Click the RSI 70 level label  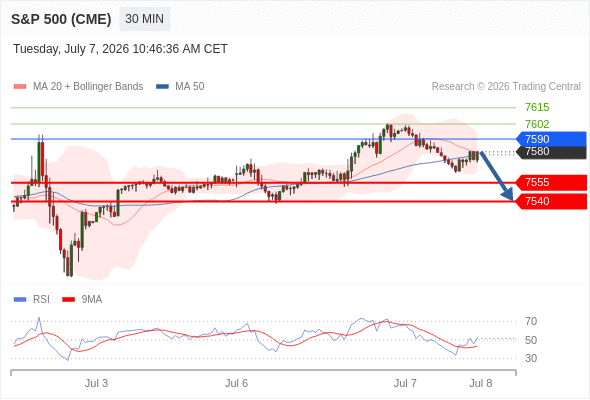531,321
